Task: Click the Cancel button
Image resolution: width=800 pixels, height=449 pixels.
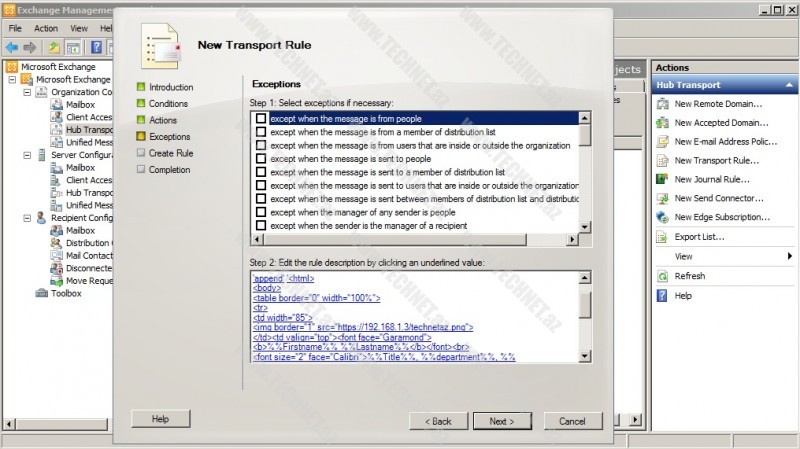Action: coord(572,421)
